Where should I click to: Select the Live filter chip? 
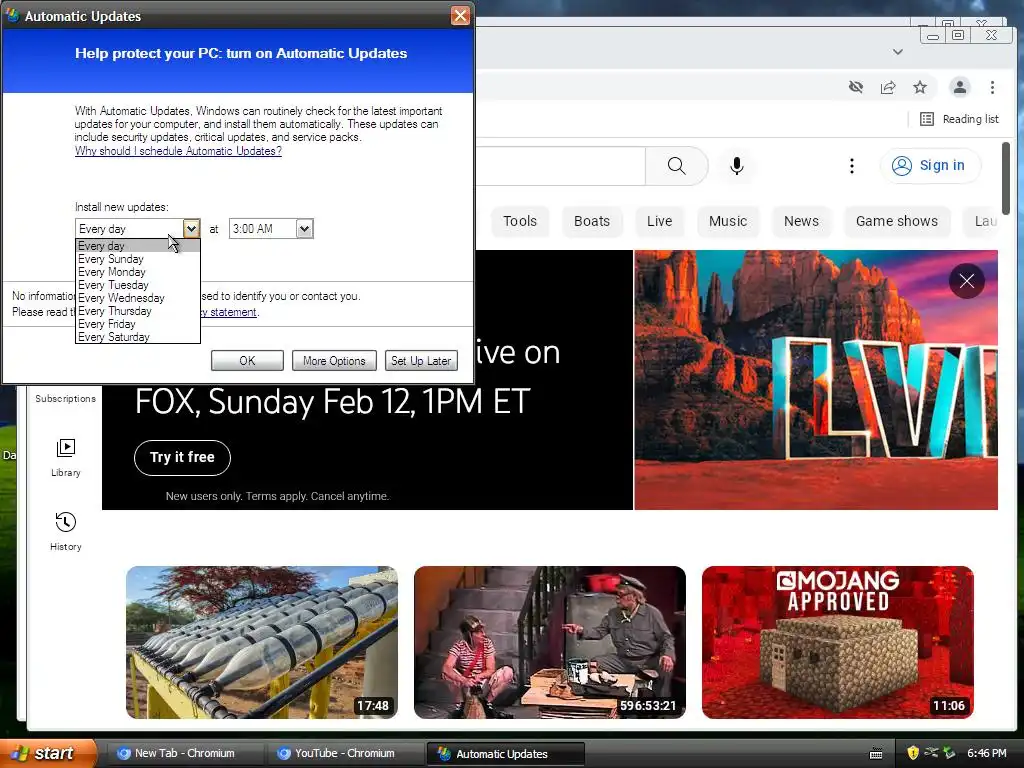[x=660, y=221]
